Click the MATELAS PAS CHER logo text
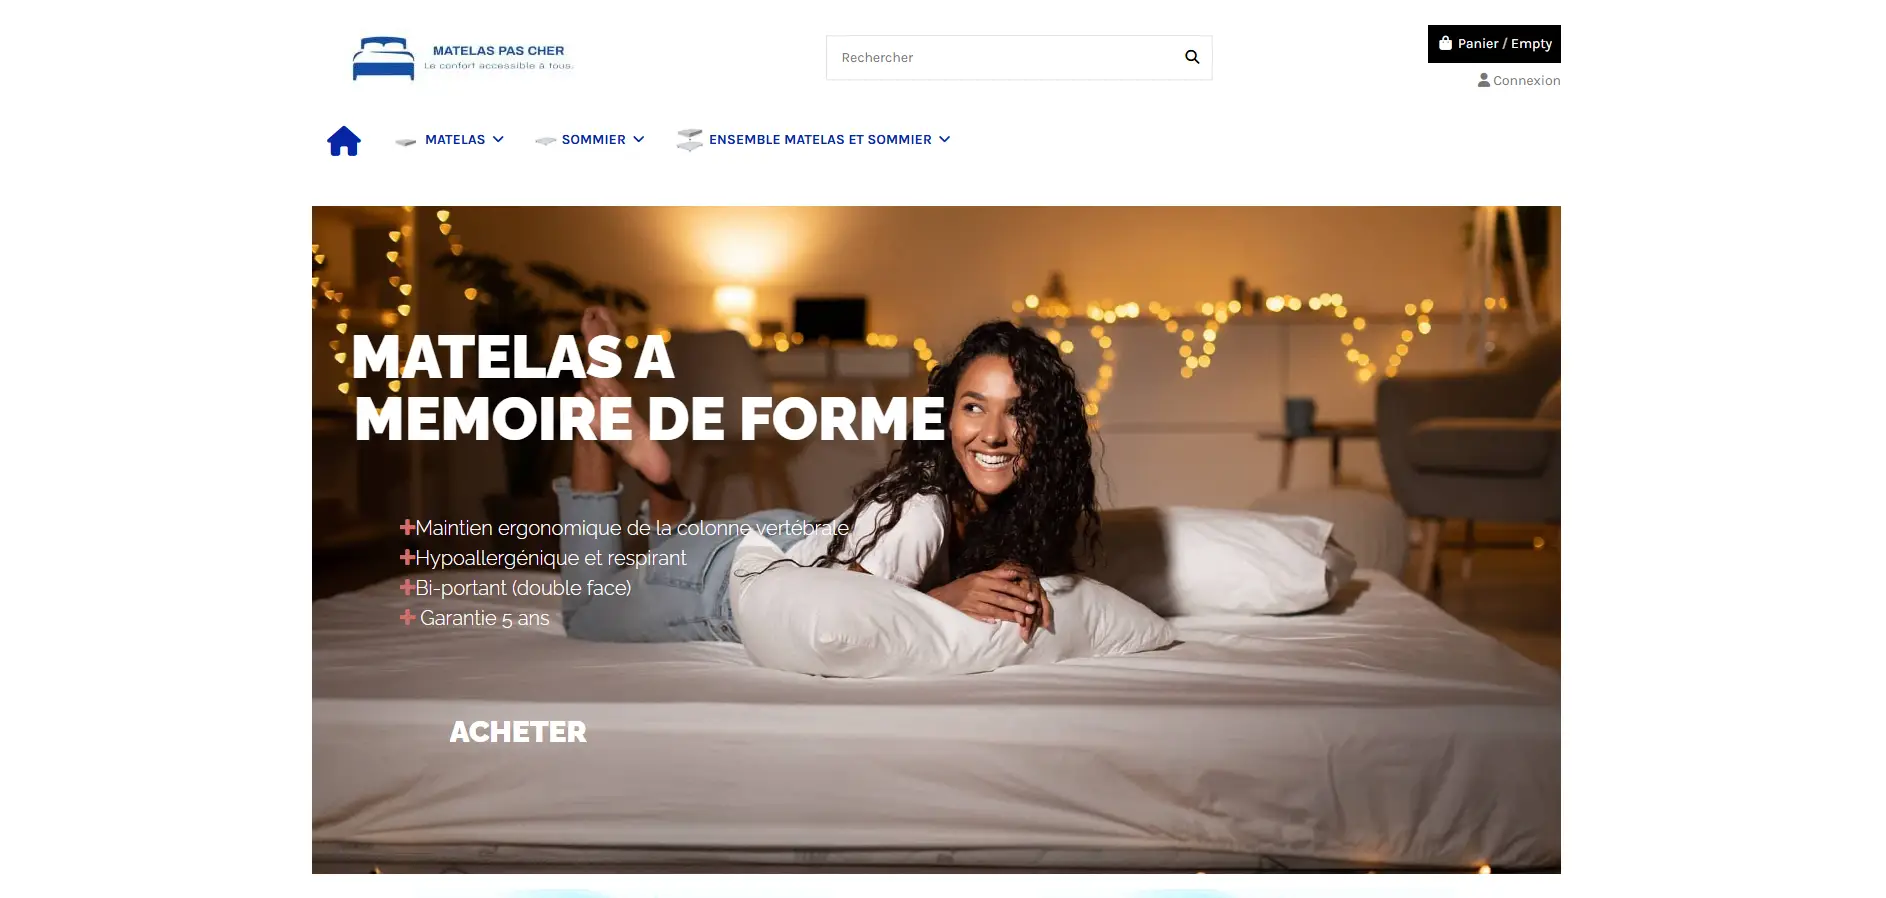The height and width of the screenshot is (898, 1886). (498, 50)
